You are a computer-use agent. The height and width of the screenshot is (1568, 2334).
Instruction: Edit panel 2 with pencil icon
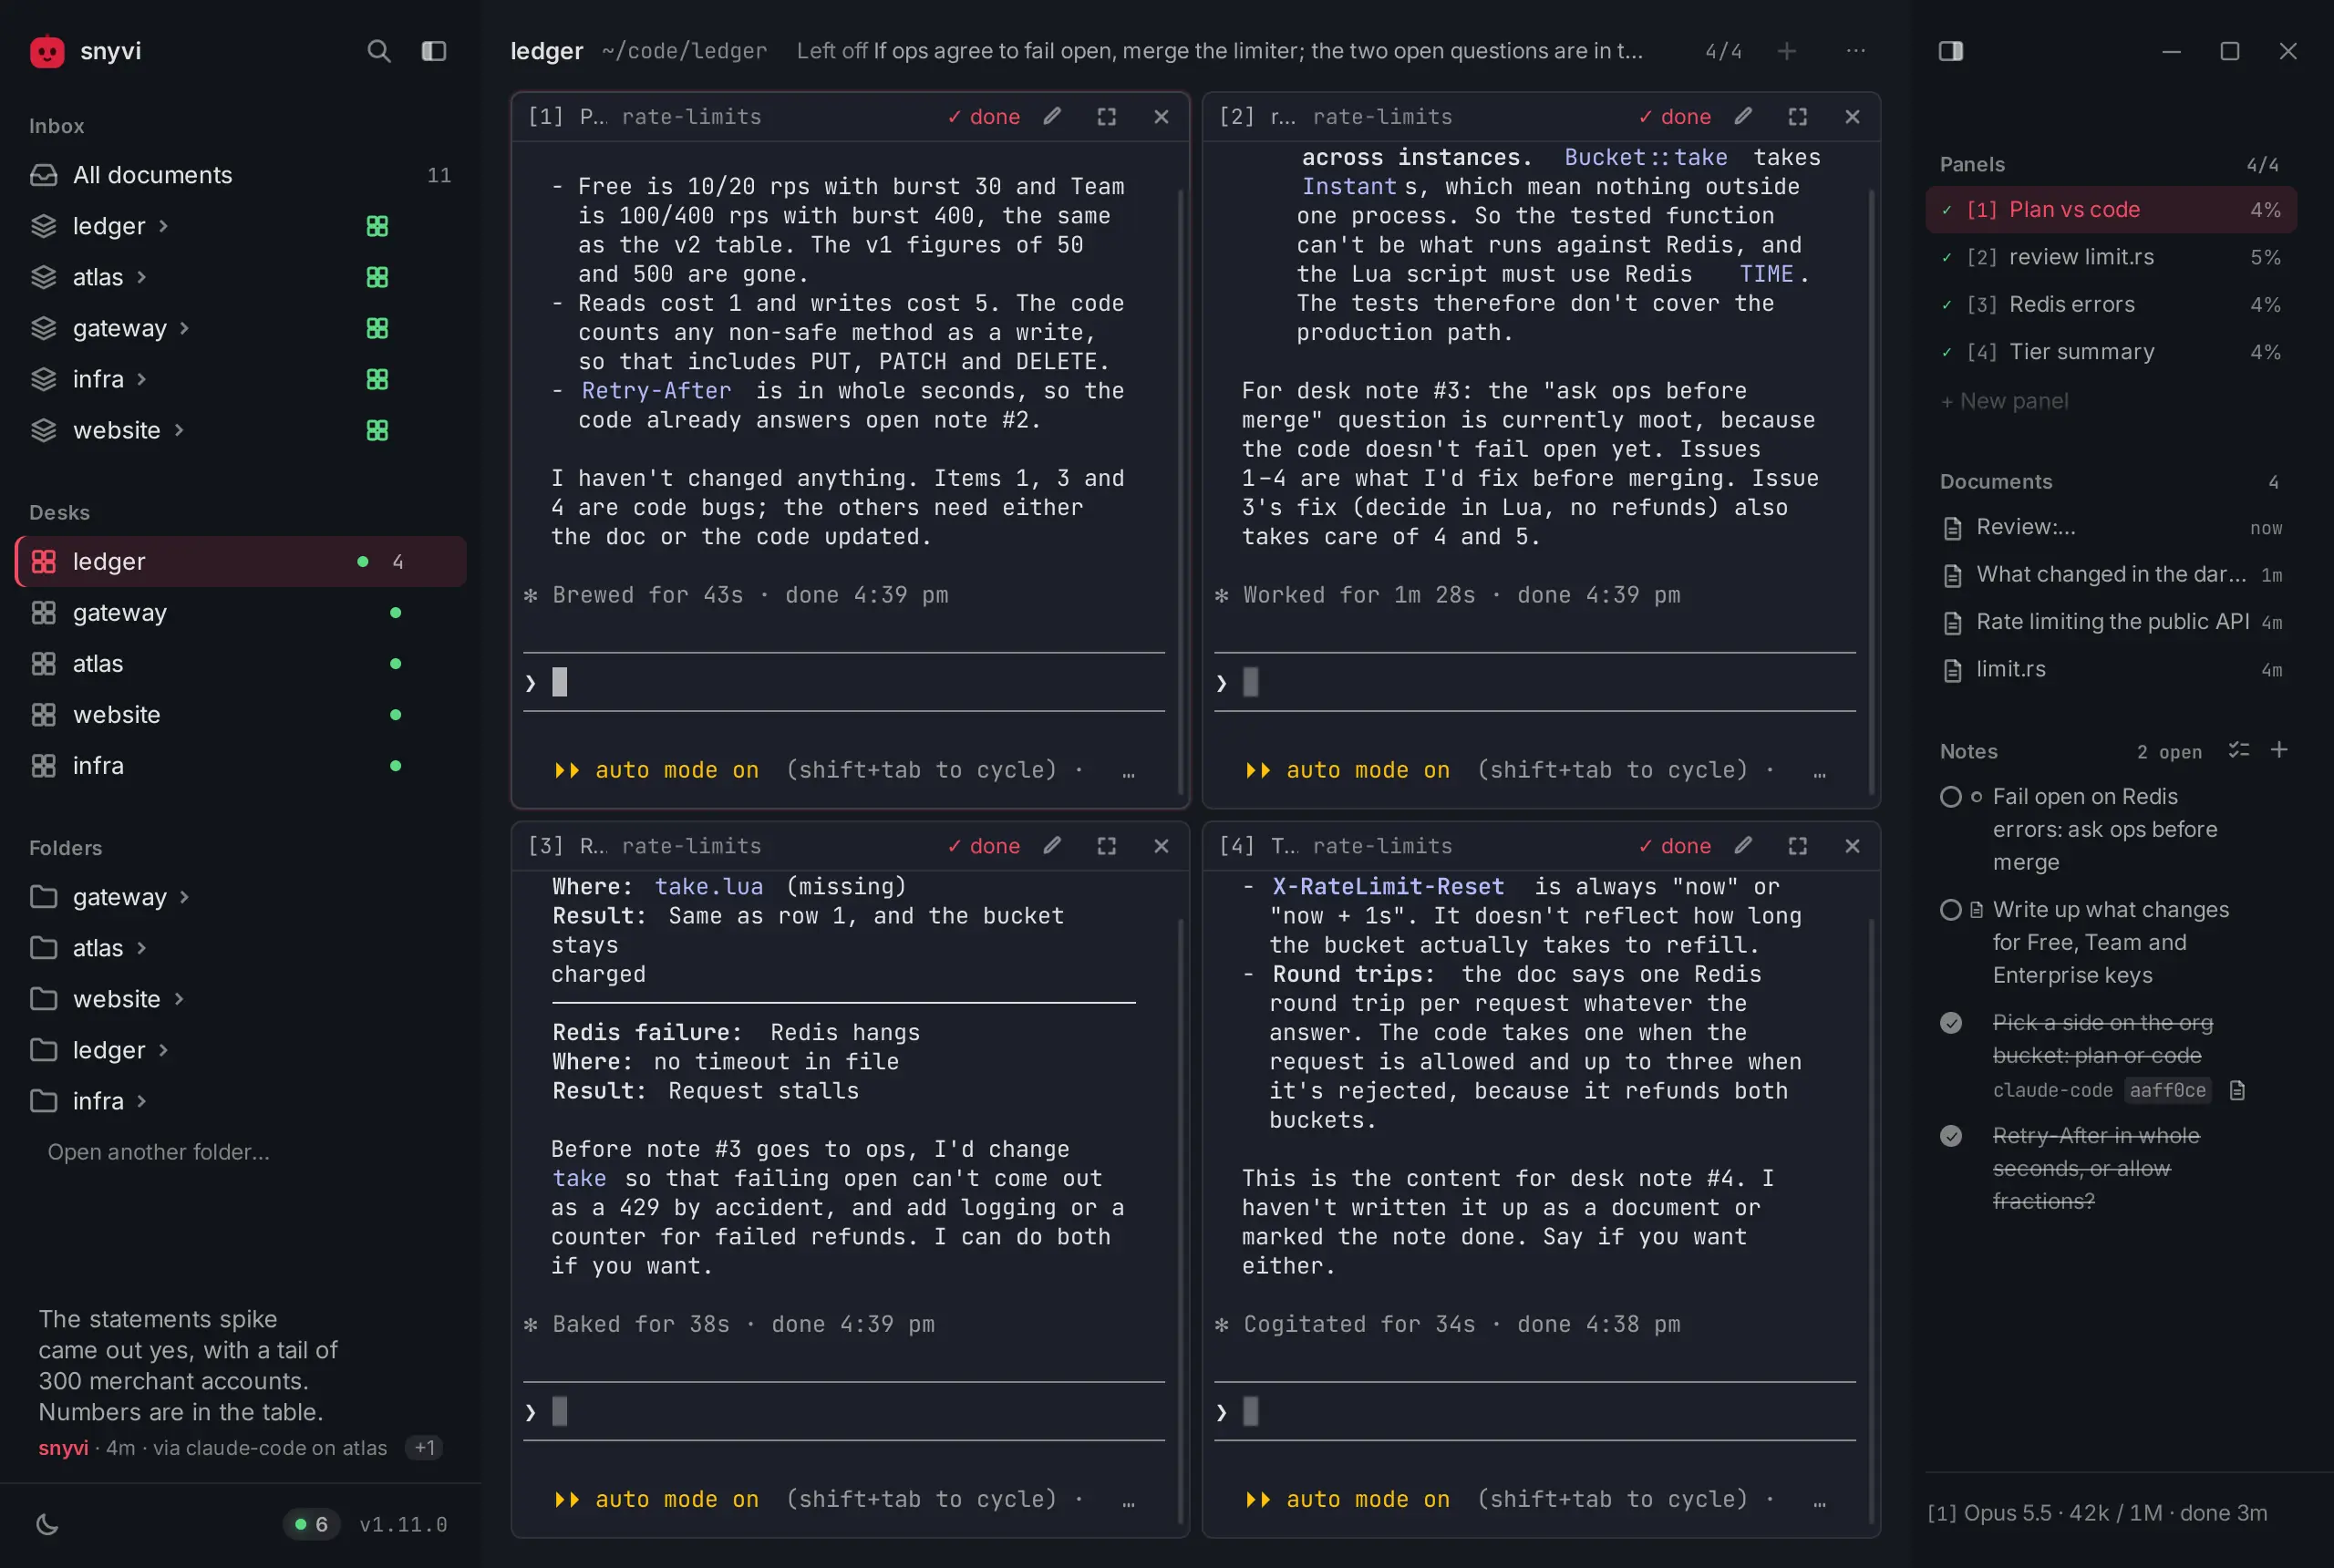pyautogui.click(x=1743, y=117)
